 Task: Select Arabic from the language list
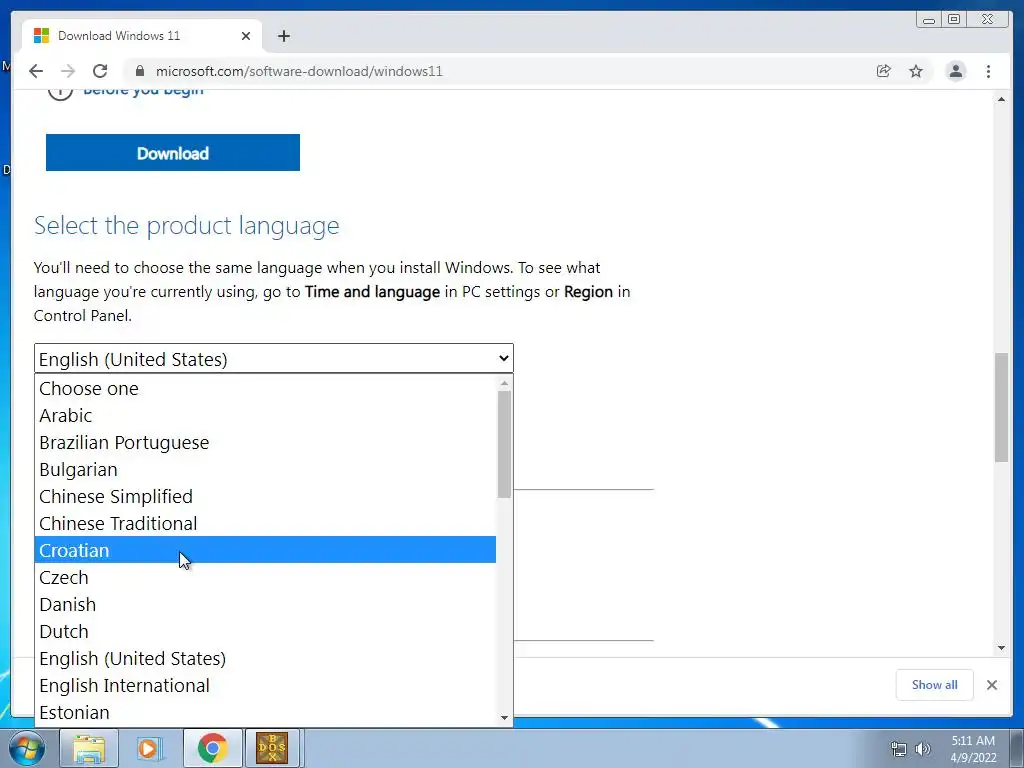[x=265, y=415]
